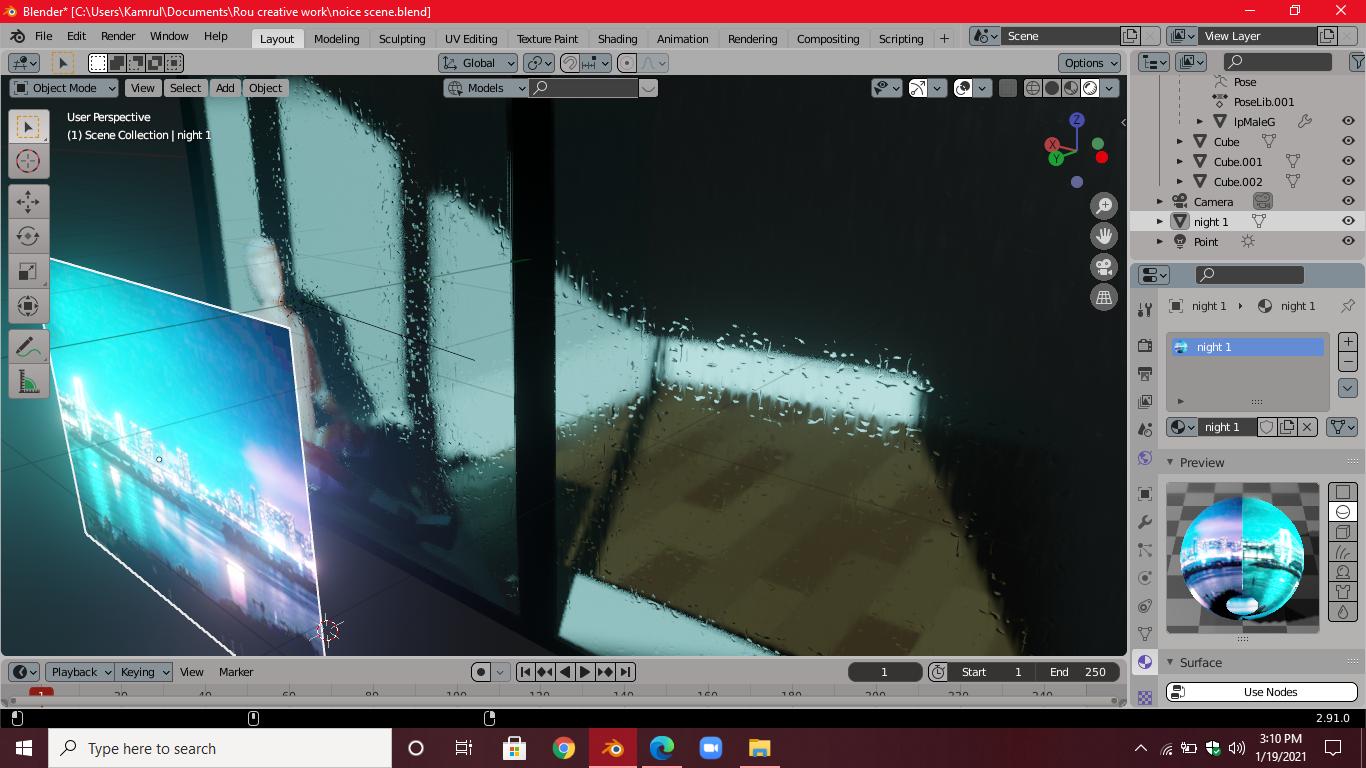Select the cloth shirt preview shape
1366x768 pixels.
click(1343, 592)
